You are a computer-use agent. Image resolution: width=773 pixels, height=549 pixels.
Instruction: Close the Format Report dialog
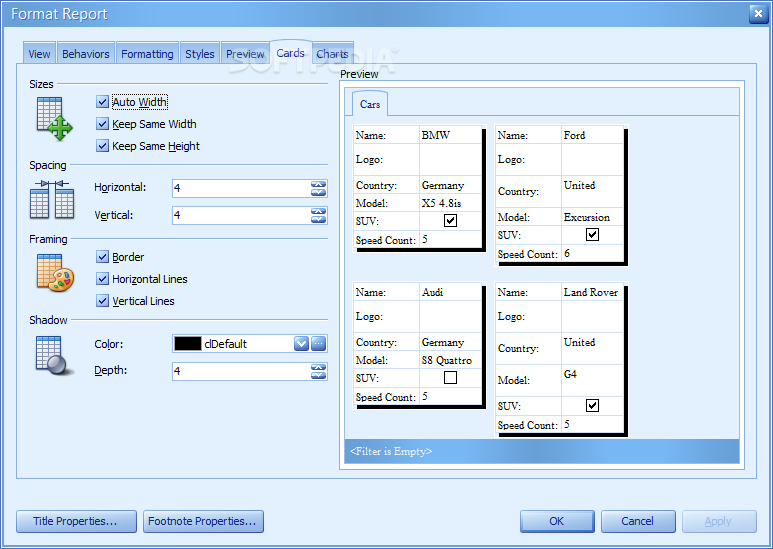[758, 14]
